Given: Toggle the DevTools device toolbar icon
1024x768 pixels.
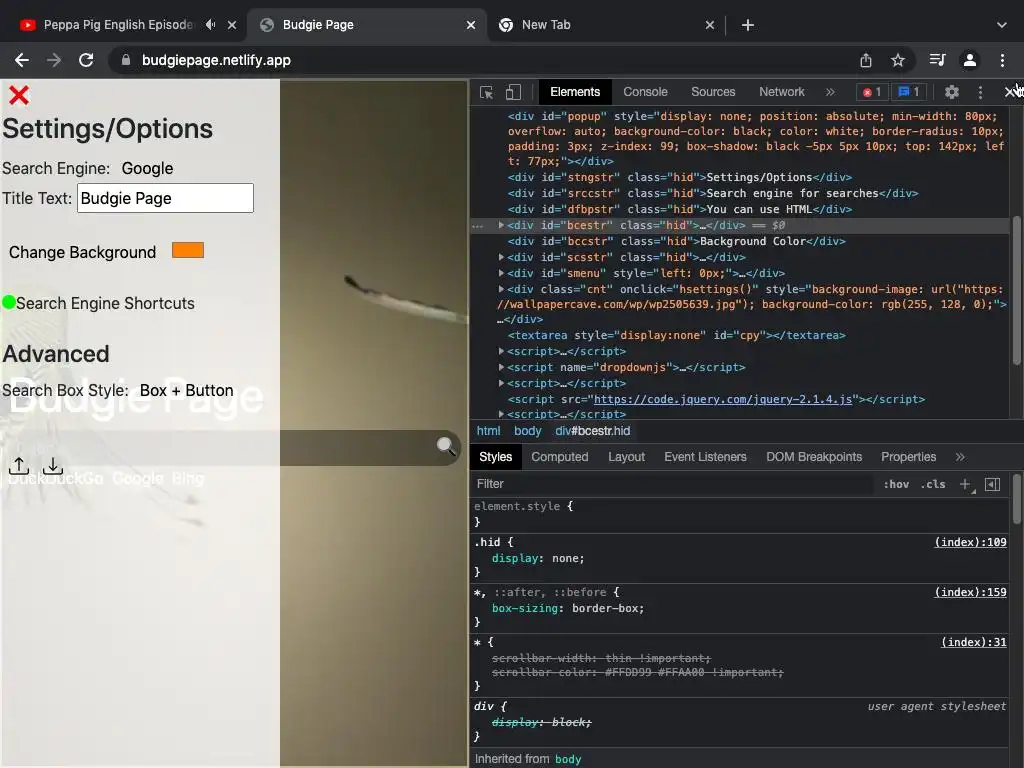Looking at the screenshot, I should pyautogui.click(x=513, y=92).
